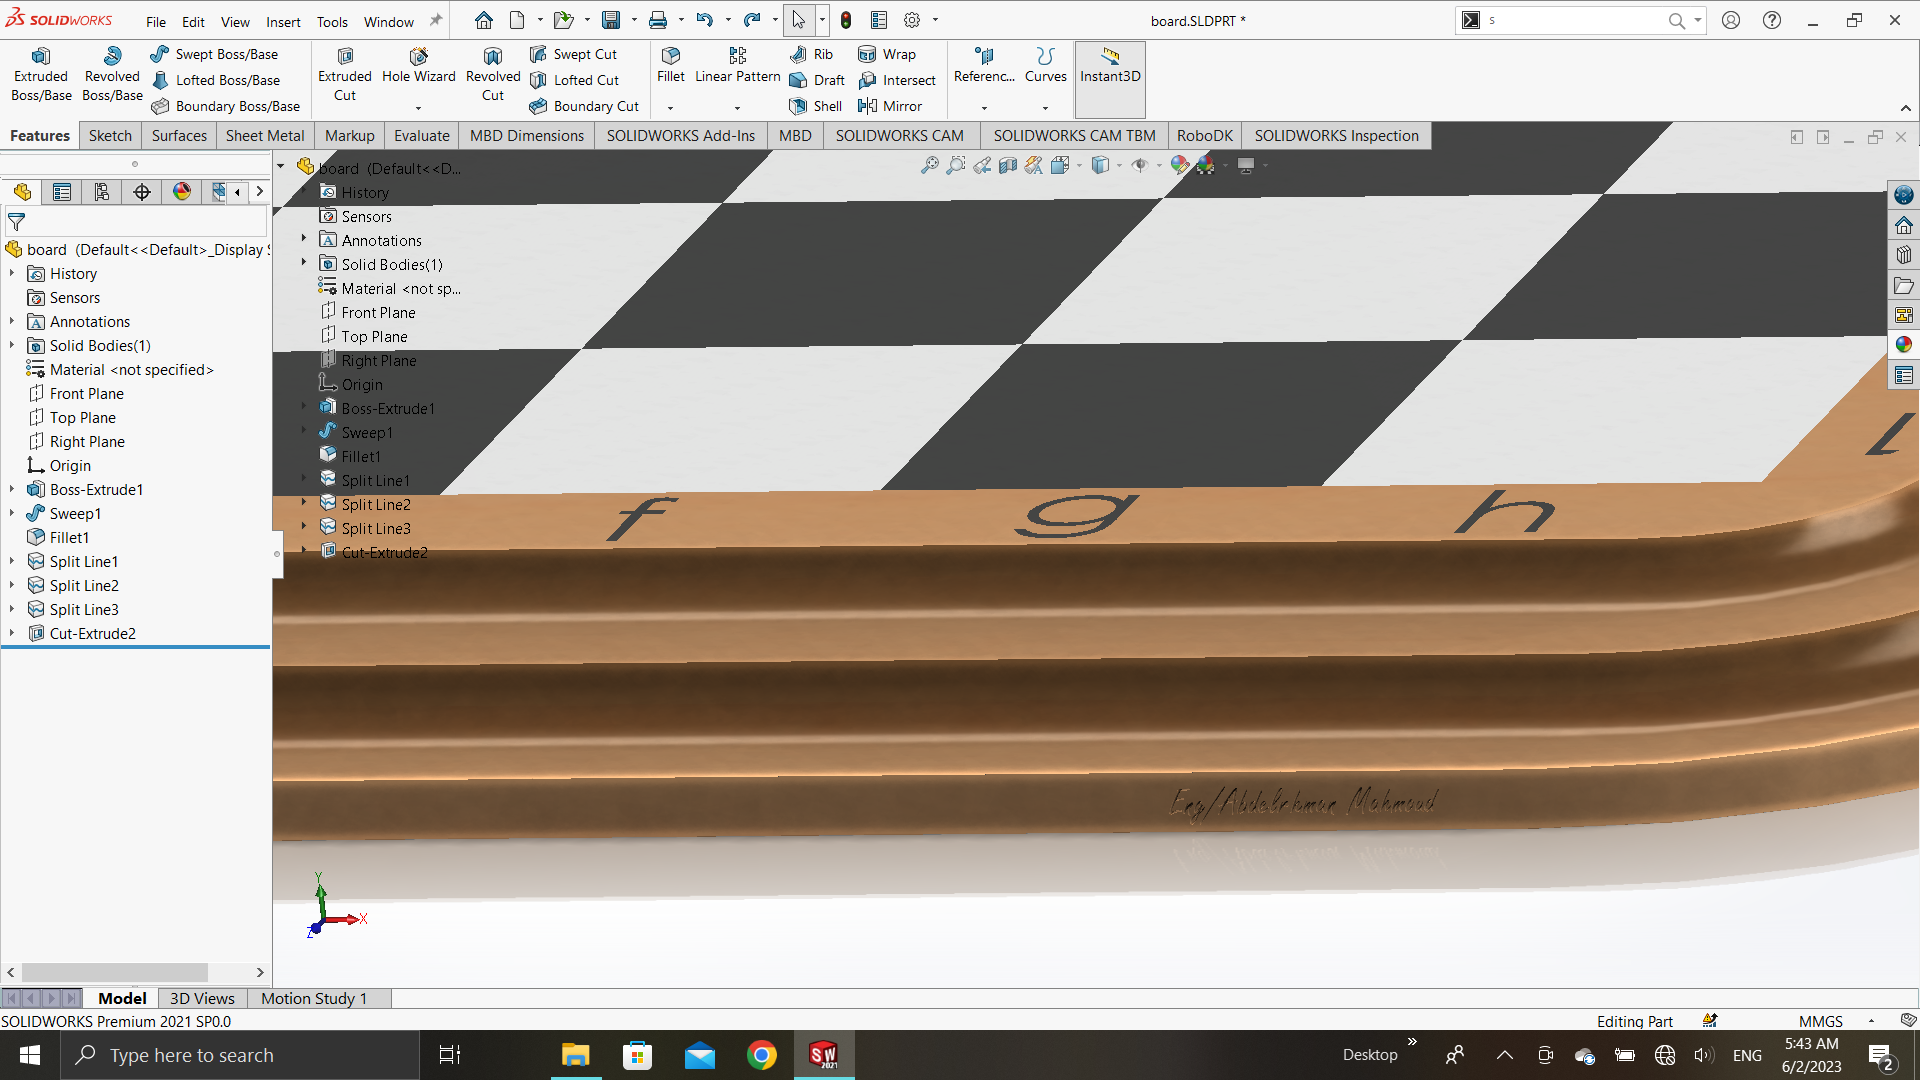Open the Linear Pattern dropdown arrow

click(x=738, y=107)
